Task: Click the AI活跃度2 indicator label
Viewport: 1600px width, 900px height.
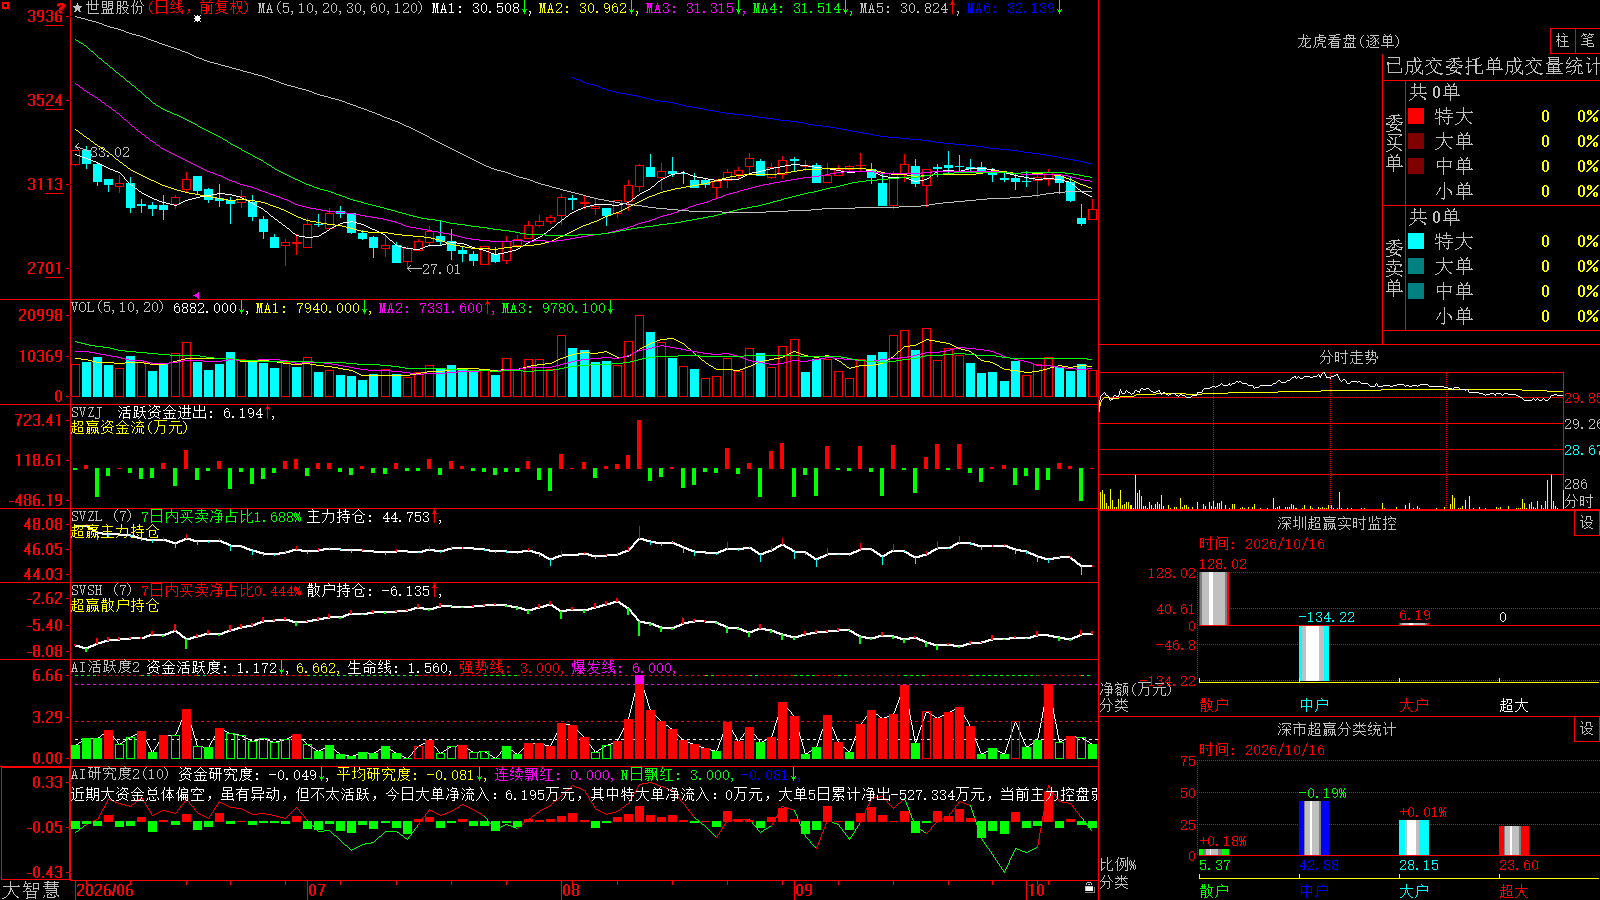Action: (x=106, y=667)
